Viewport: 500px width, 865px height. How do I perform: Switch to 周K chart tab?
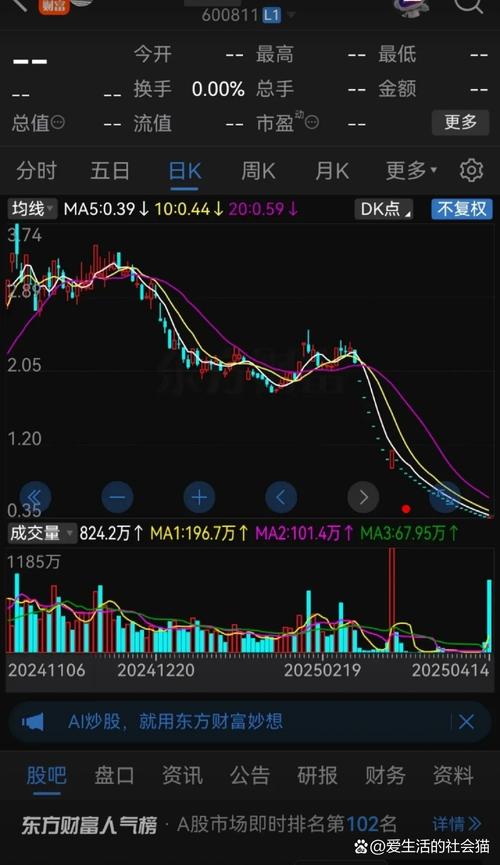pos(258,171)
